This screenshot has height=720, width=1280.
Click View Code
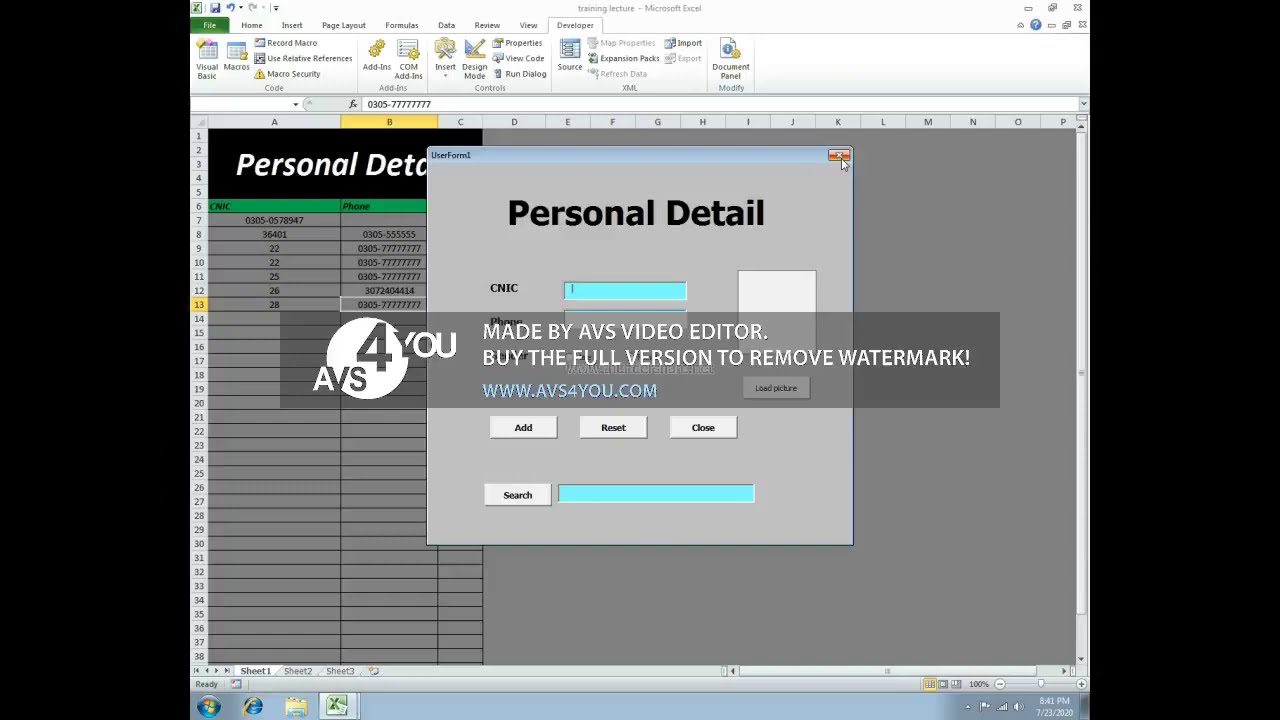[x=518, y=58]
